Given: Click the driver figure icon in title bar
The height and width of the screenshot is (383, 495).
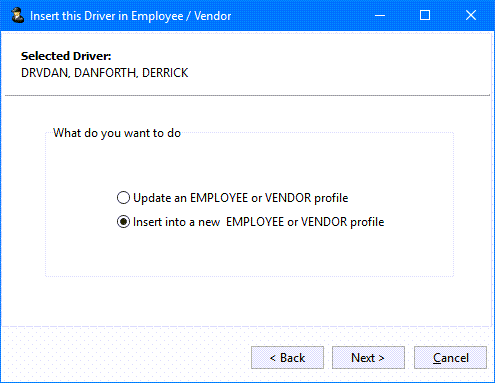Looking at the screenshot, I should 17,15.
